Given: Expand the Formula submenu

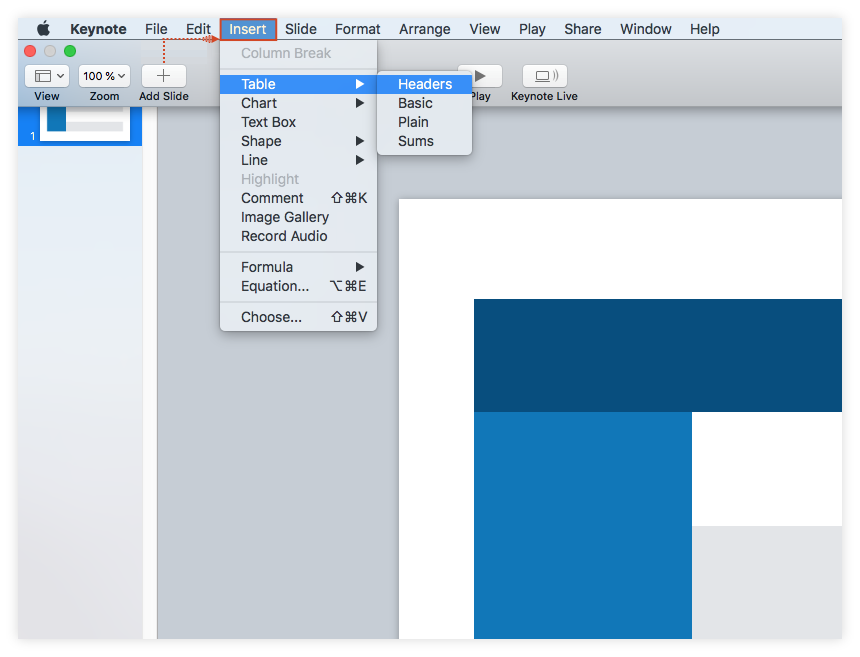Looking at the screenshot, I should pyautogui.click(x=266, y=267).
